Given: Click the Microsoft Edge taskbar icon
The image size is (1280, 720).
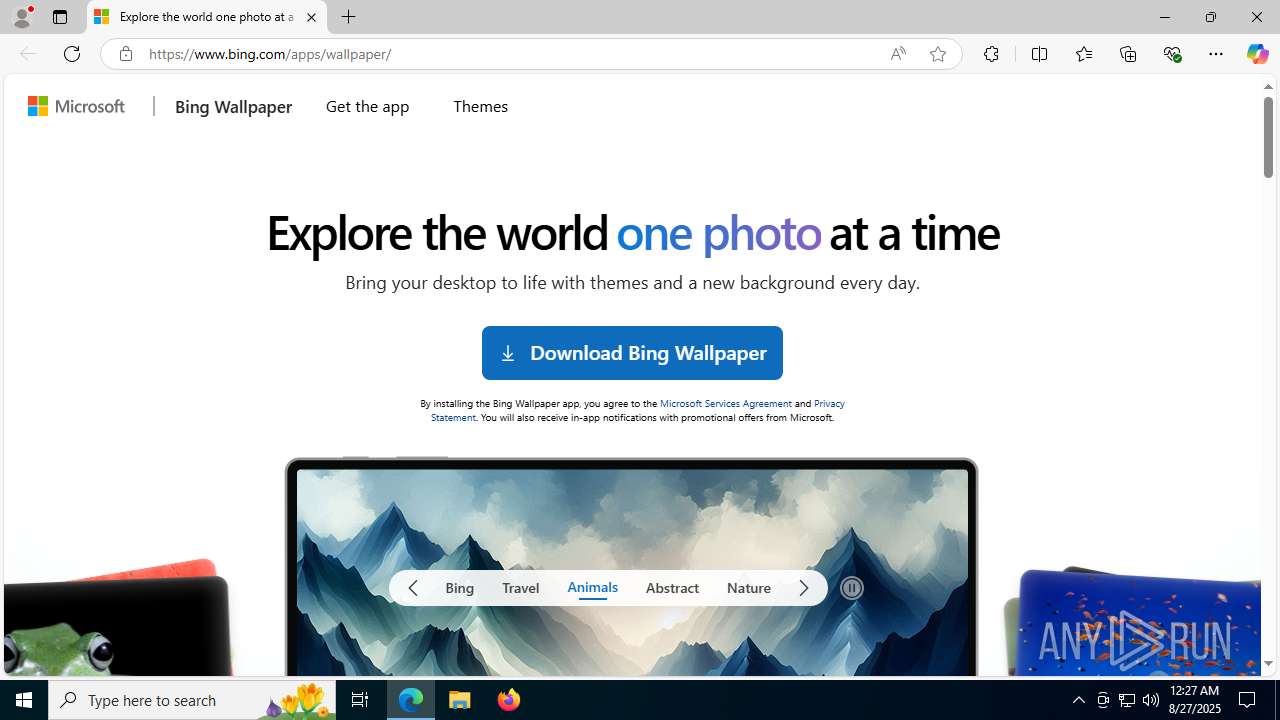Looking at the screenshot, I should tap(411, 700).
